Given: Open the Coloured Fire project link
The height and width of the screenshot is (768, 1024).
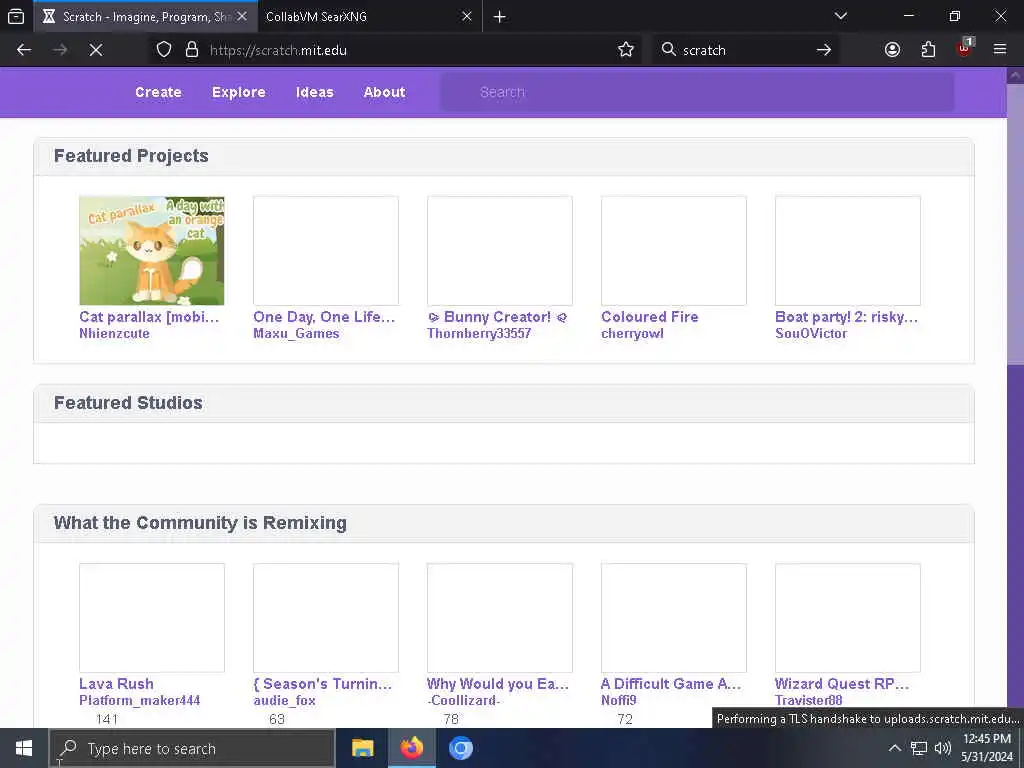Looking at the screenshot, I should coord(649,317).
